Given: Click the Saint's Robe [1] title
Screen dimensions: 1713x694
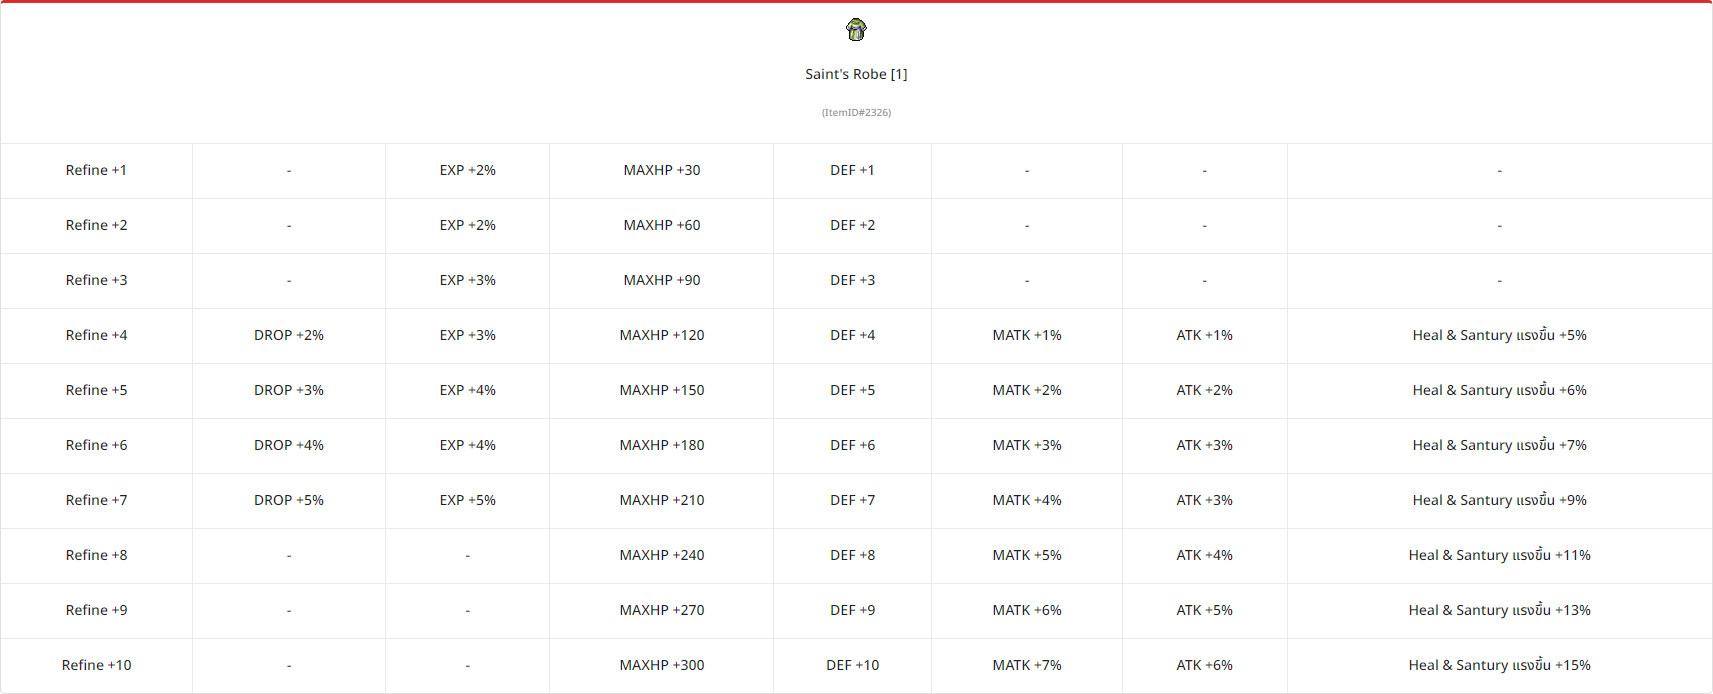Looking at the screenshot, I should tap(856, 74).
